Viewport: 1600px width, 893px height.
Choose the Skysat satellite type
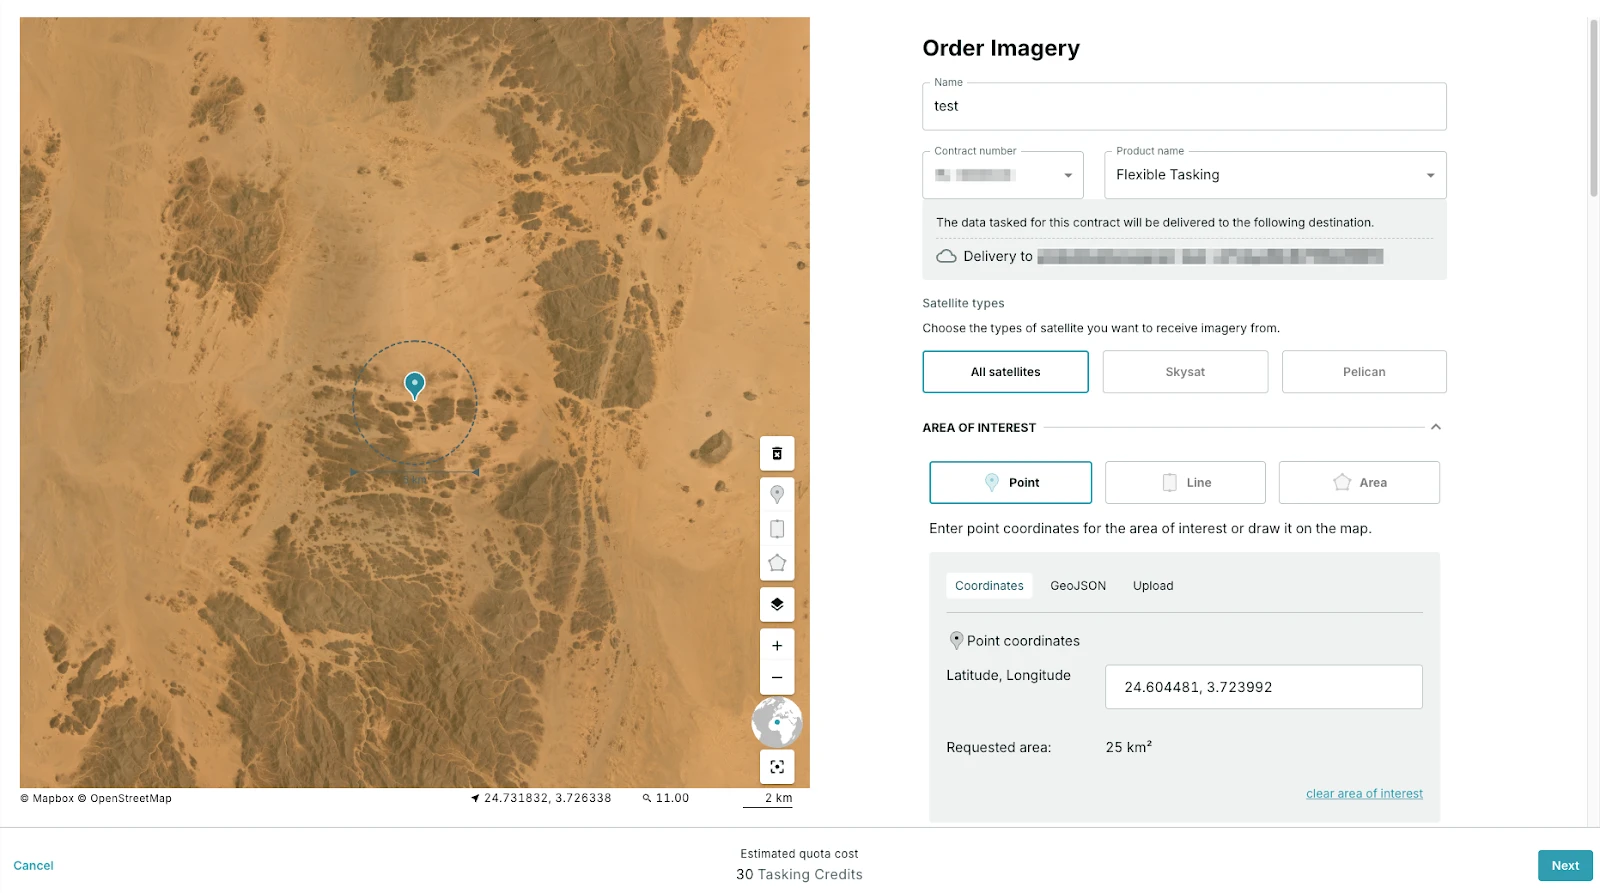(x=1185, y=372)
